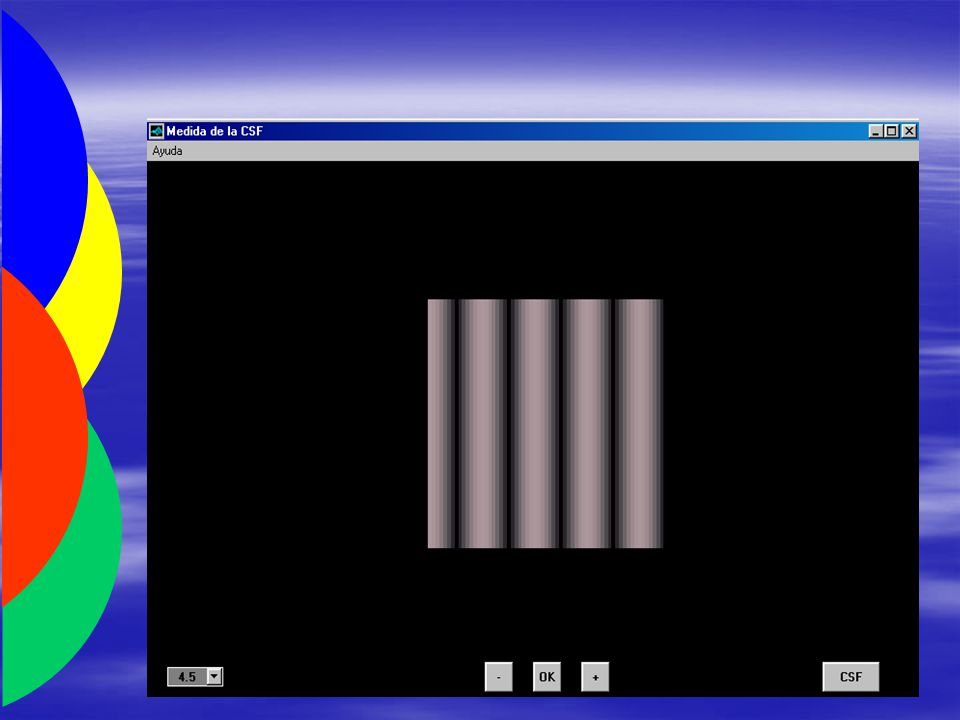Expand the 4.5 frequency dropdown arrow
This screenshot has height=720, width=960.
[x=214, y=677]
